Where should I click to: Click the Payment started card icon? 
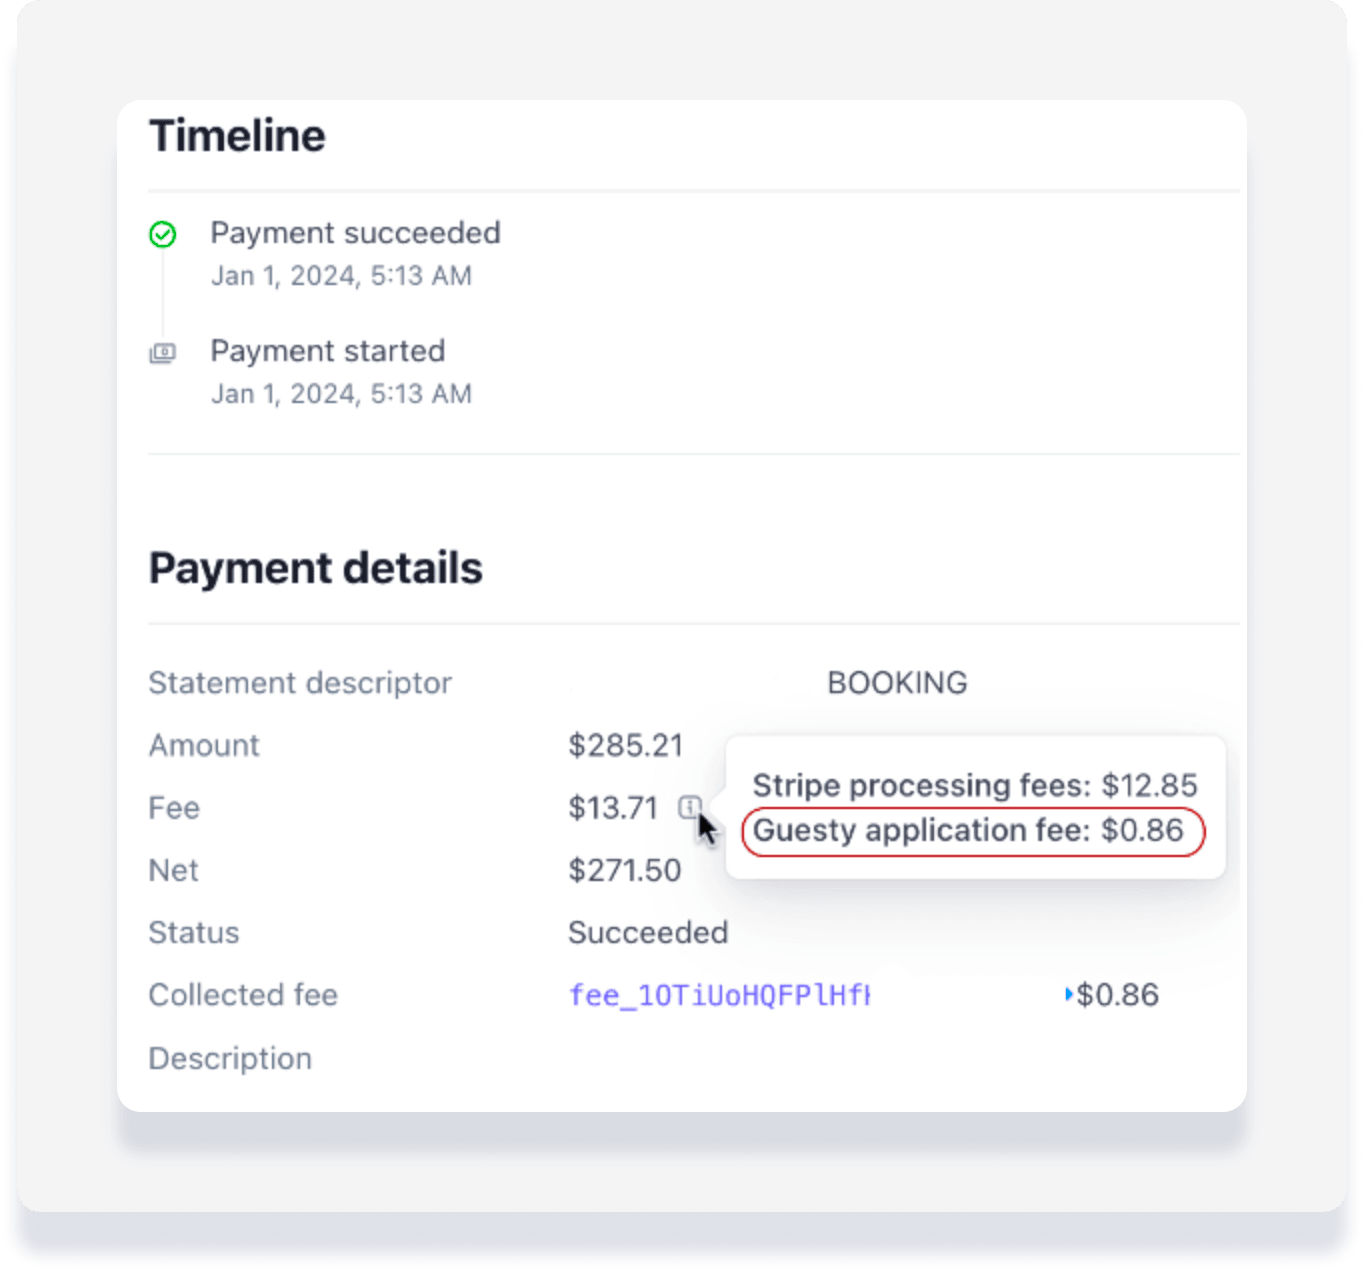(x=163, y=353)
